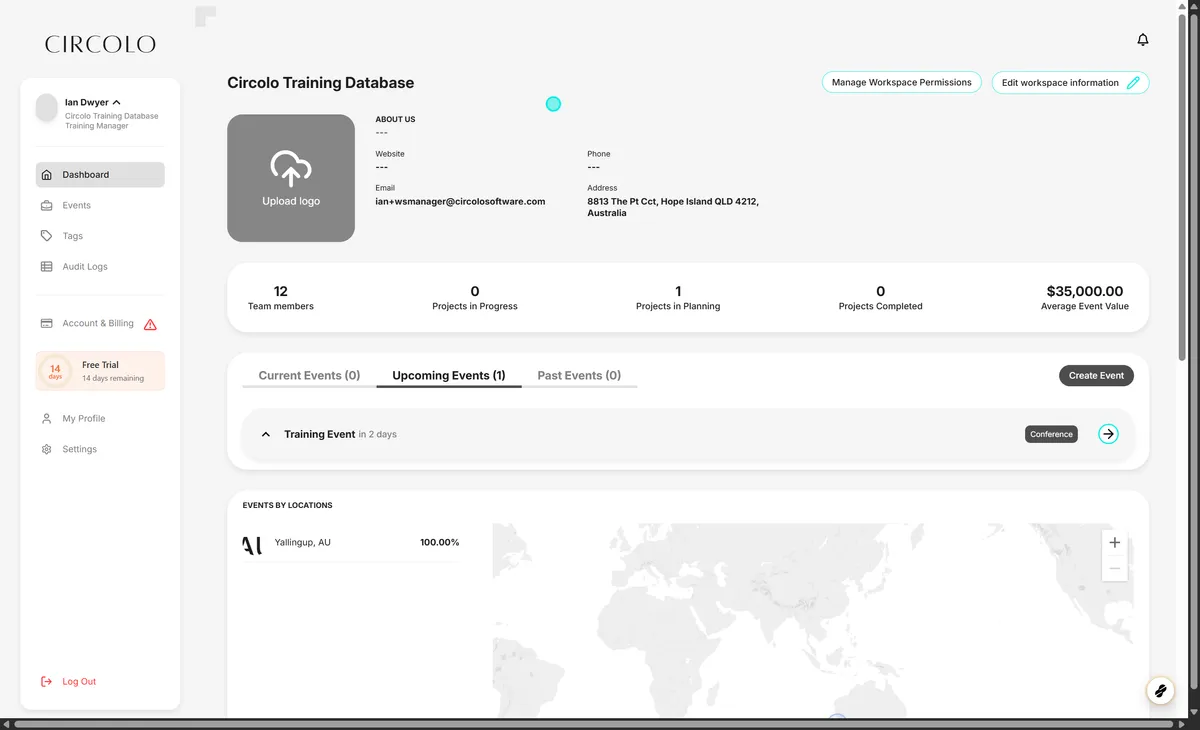Image resolution: width=1200 pixels, height=730 pixels.
Task: Click the My Profile person icon
Action: tap(46, 419)
